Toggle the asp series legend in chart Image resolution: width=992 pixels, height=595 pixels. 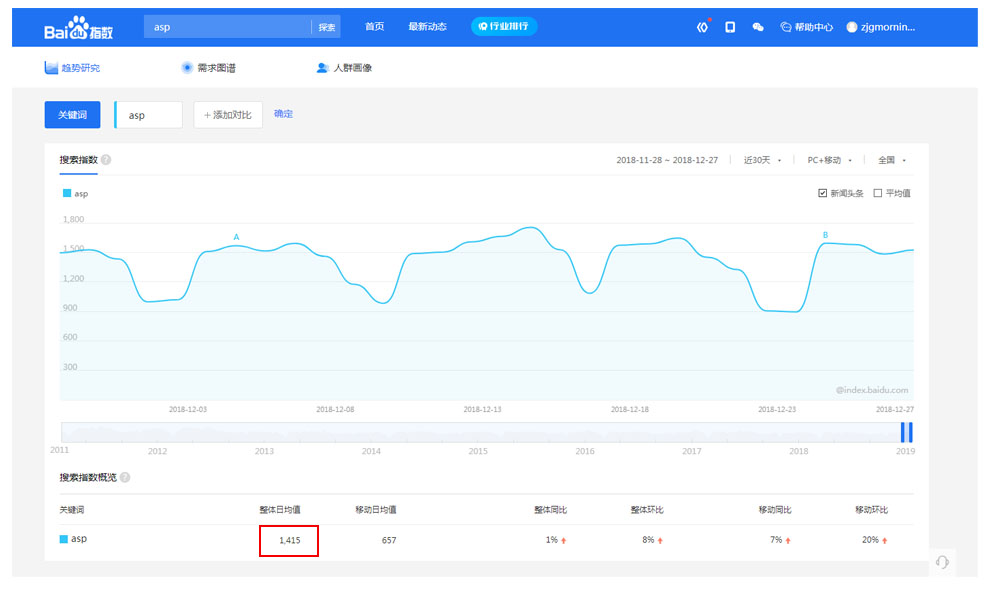75,194
